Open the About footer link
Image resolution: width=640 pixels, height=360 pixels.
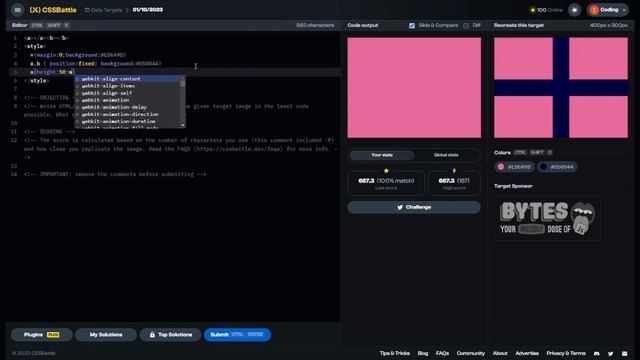click(x=500, y=353)
